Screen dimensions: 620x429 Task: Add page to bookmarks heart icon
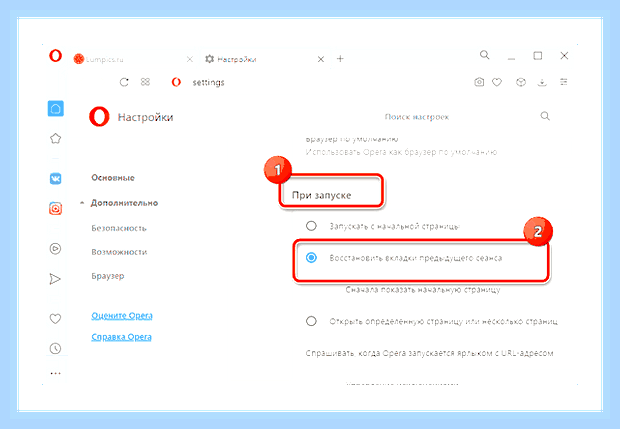click(x=497, y=82)
